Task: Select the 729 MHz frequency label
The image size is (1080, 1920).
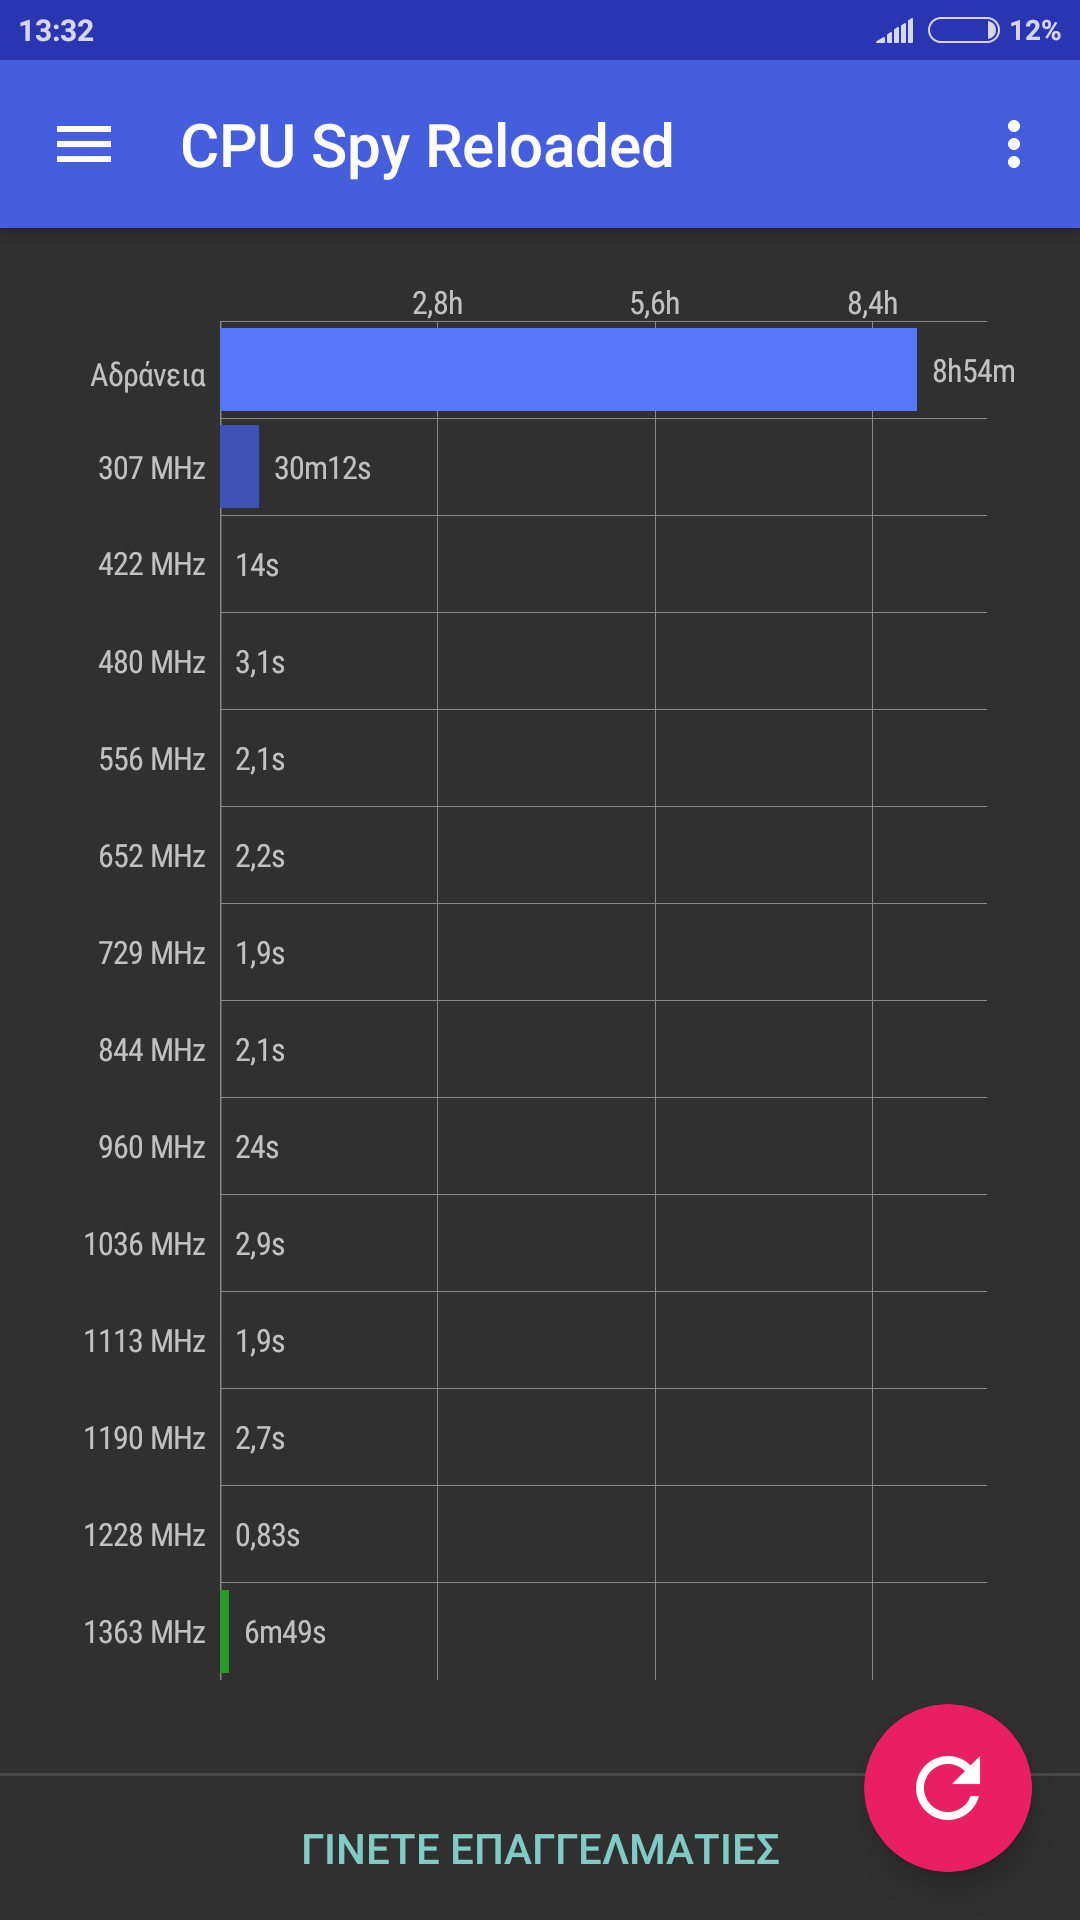Action: pyautogui.click(x=152, y=953)
